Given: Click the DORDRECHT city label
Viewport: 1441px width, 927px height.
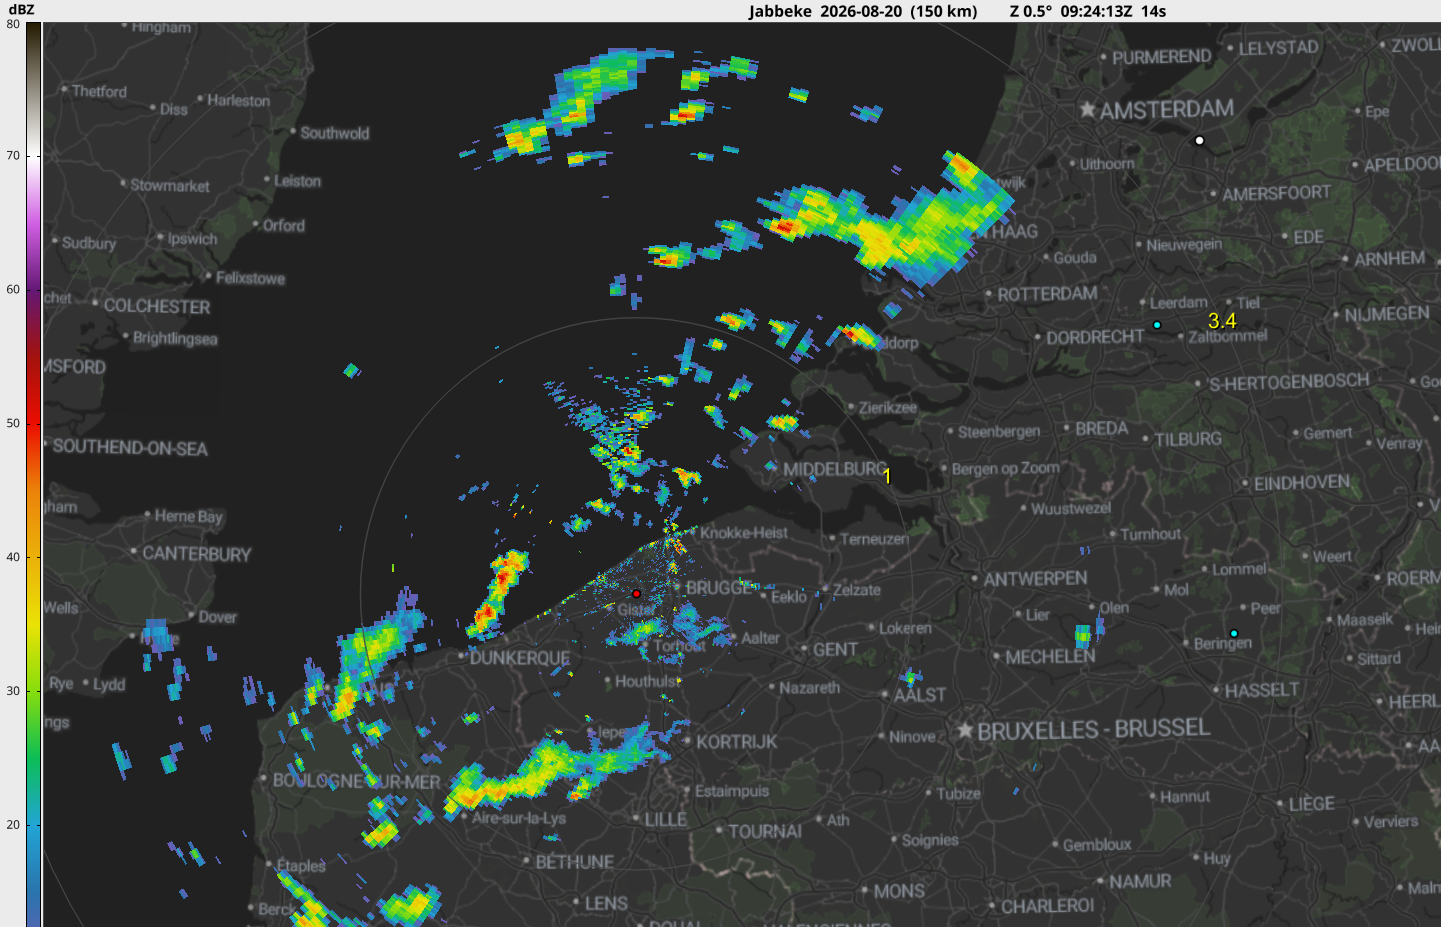Looking at the screenshot, I should click(x=1095, y=337).
